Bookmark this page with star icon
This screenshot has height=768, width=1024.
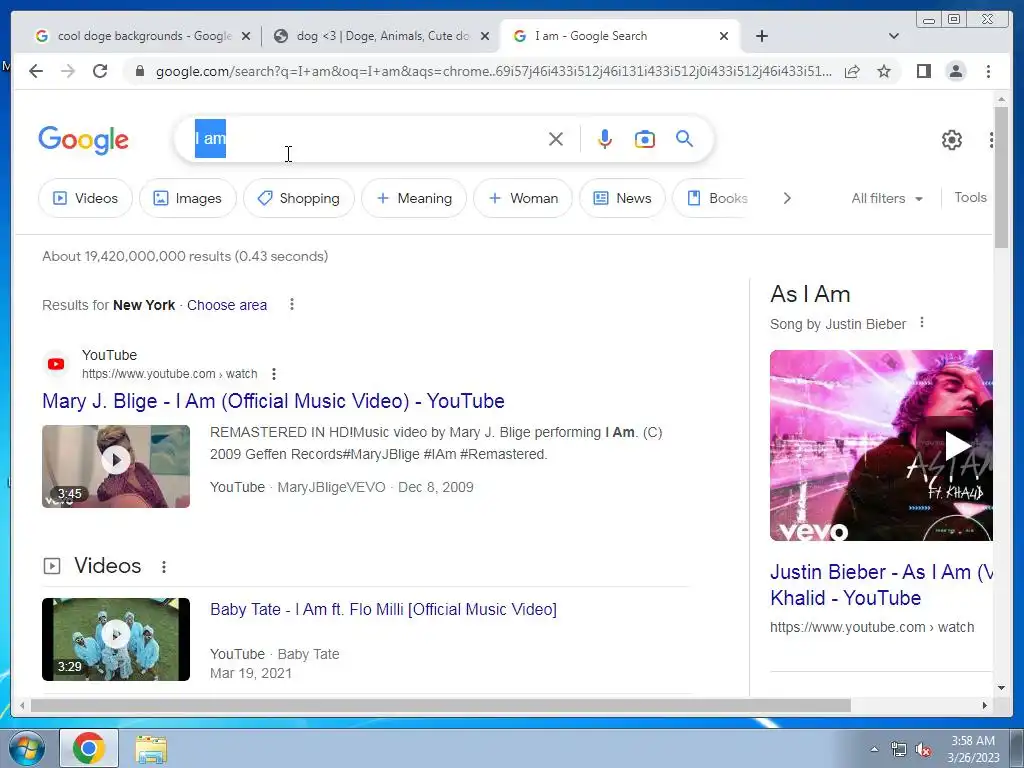(884, 71)
